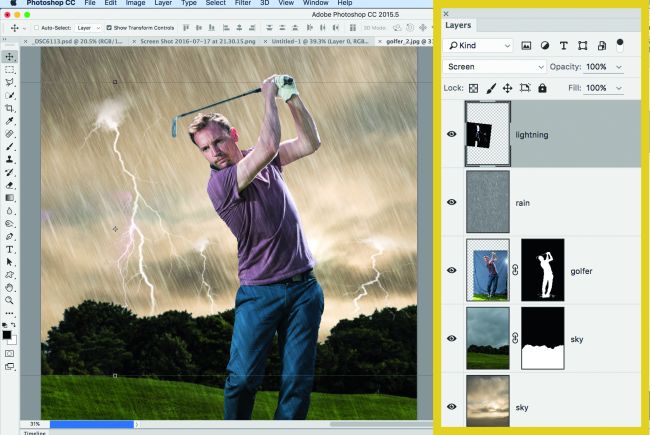Filter layers for shape layers

582,46
